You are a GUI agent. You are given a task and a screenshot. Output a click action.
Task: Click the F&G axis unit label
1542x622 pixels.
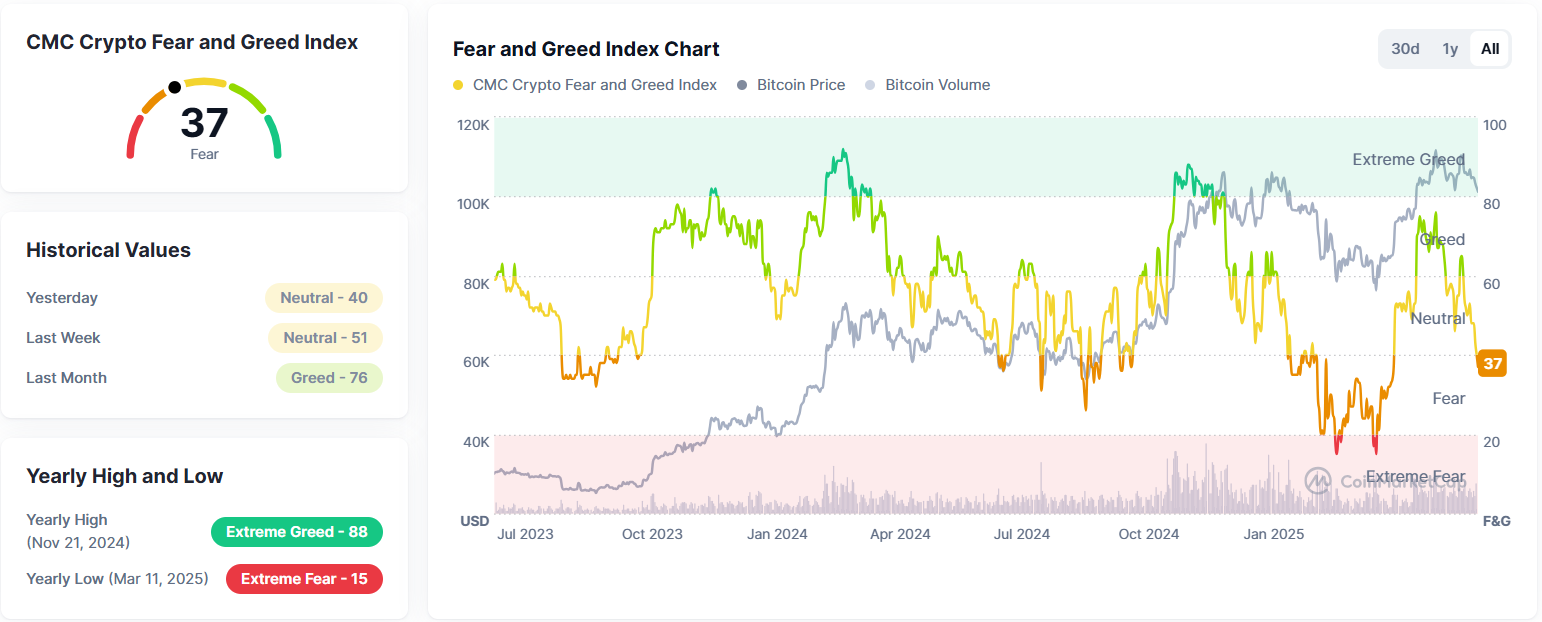tap(1496, 521)
